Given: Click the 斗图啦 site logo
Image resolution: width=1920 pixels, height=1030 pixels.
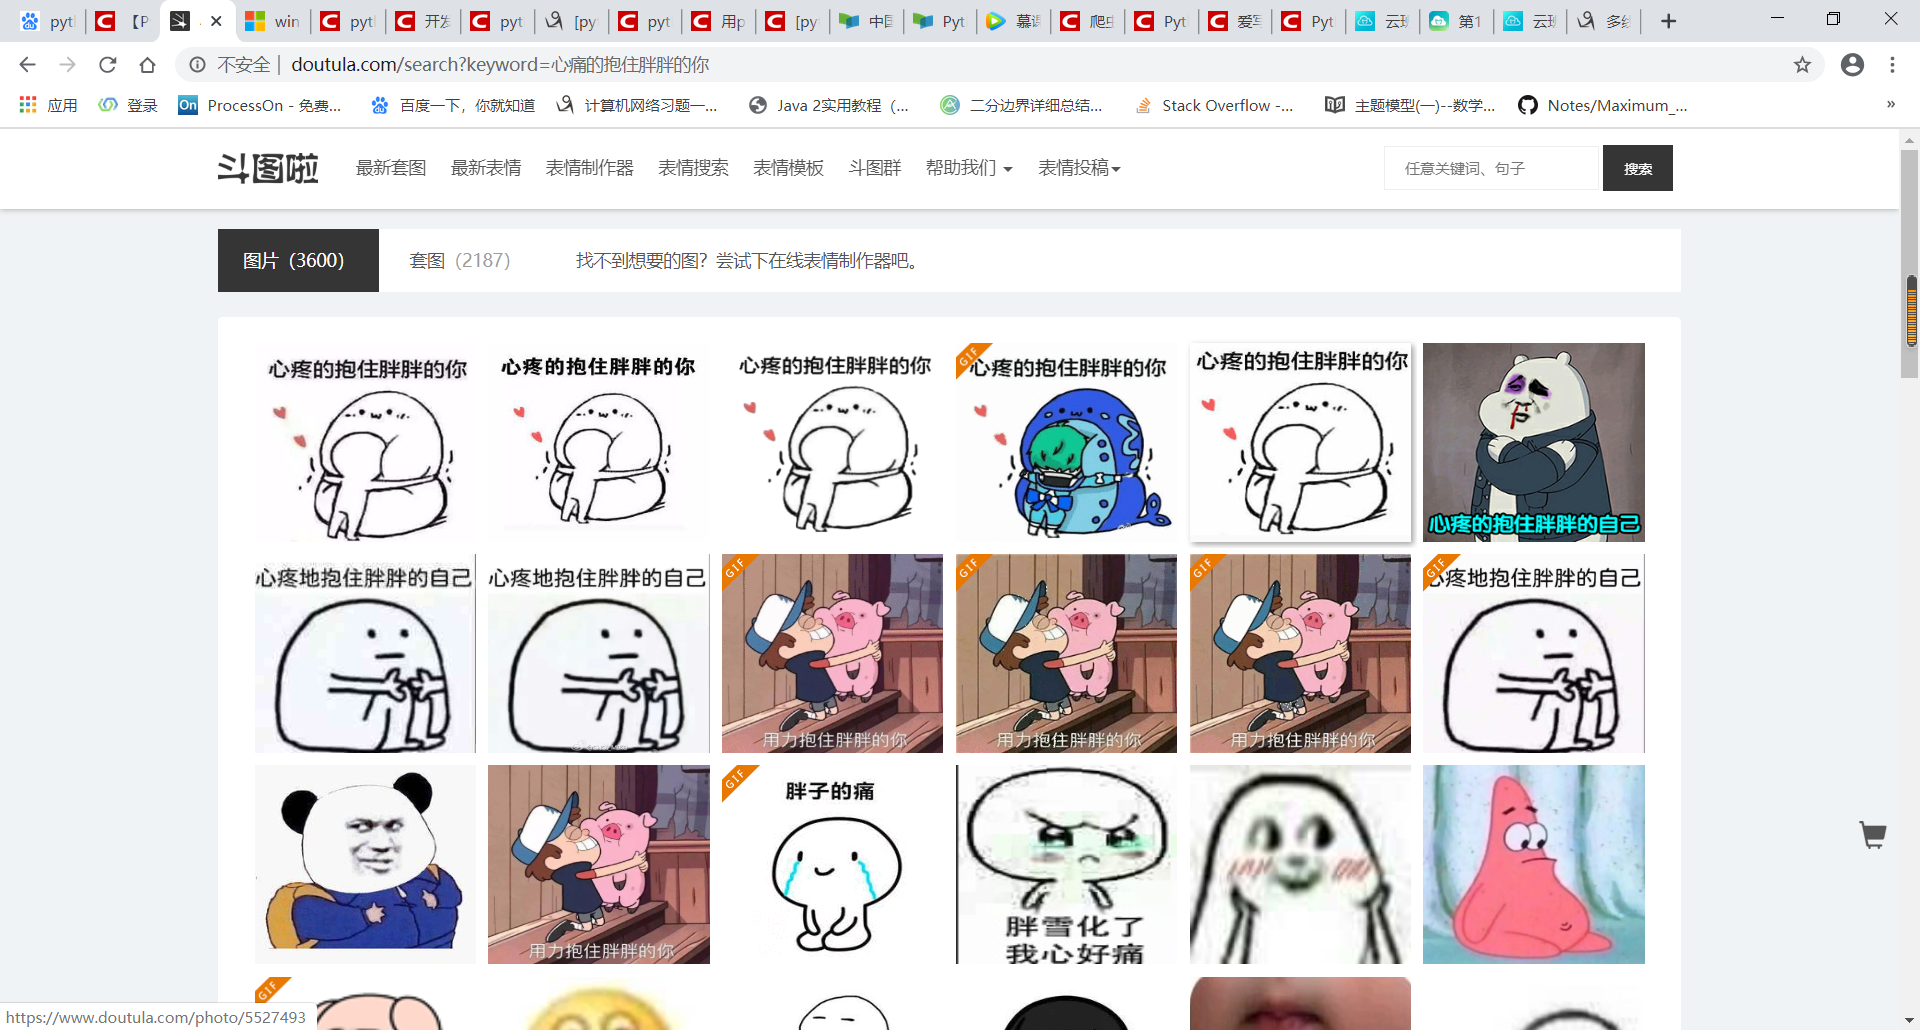Looking at the screenshot, I should click(x=268, y=168).
